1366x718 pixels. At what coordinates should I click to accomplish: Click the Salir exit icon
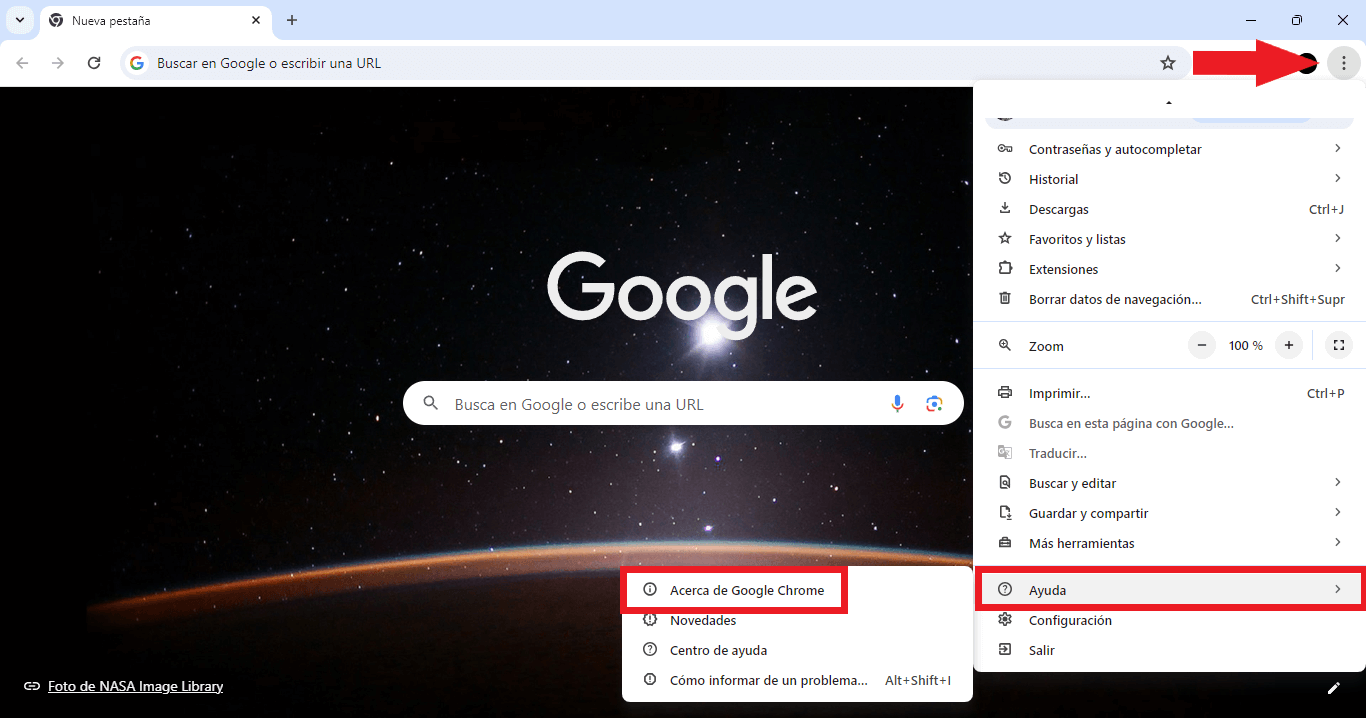pyautogui.click(x=1006, y=650)
